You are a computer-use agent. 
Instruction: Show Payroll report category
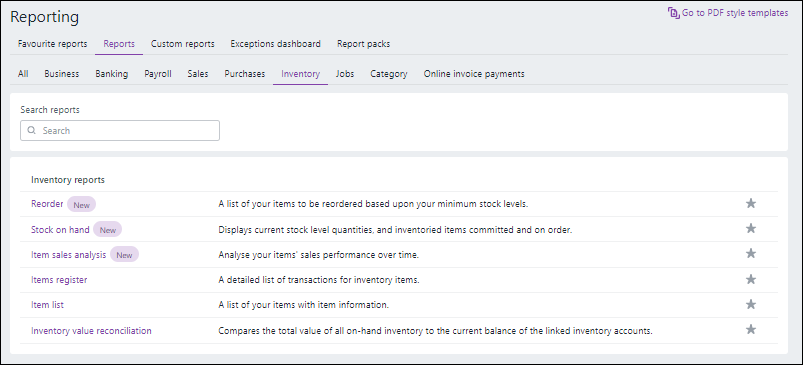(158, 74)
